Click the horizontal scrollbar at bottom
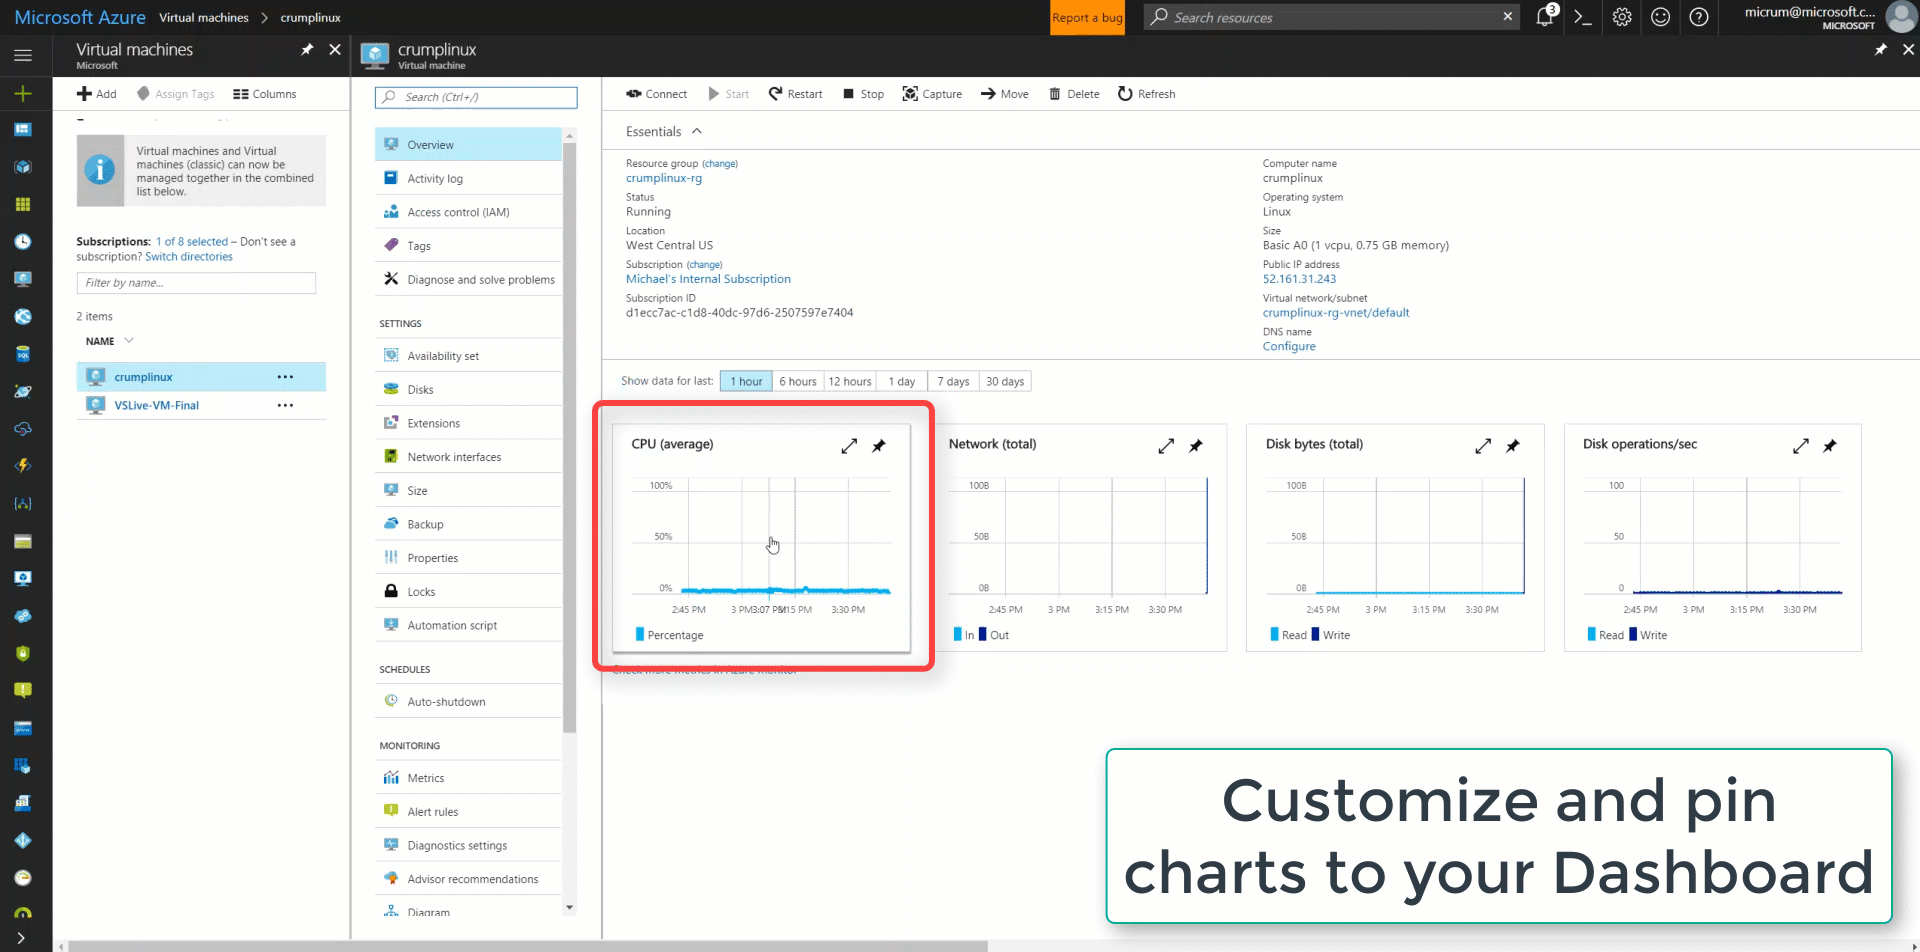1920x952 pixels. point(528,946)
